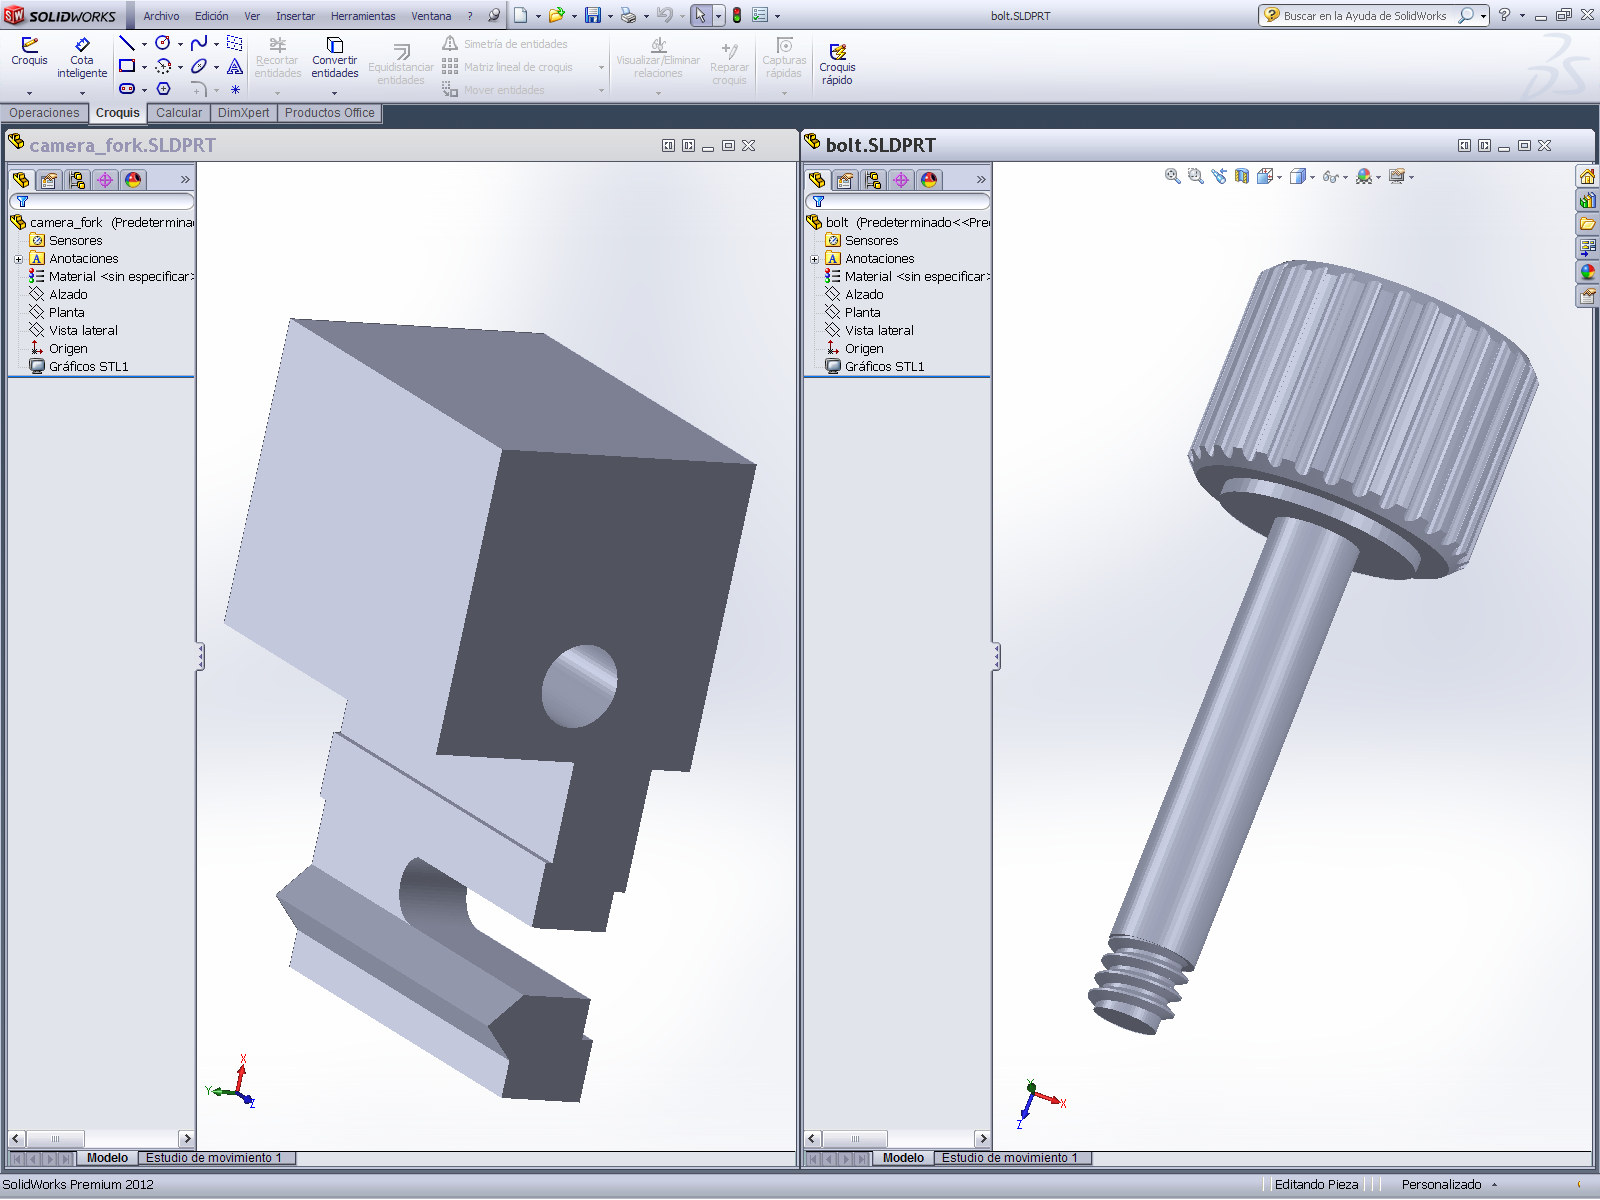Open the rectangle tool dropdown arrow

pyautogui.click(x=144, y=67)
